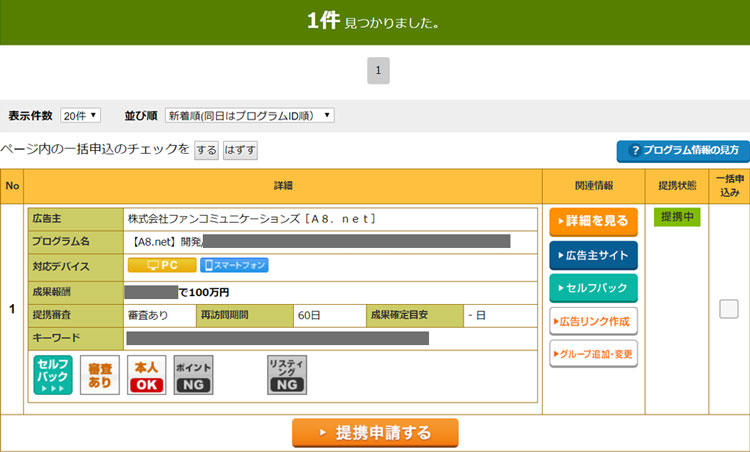Click the で100万円 reward text

(x=204, y=292)
